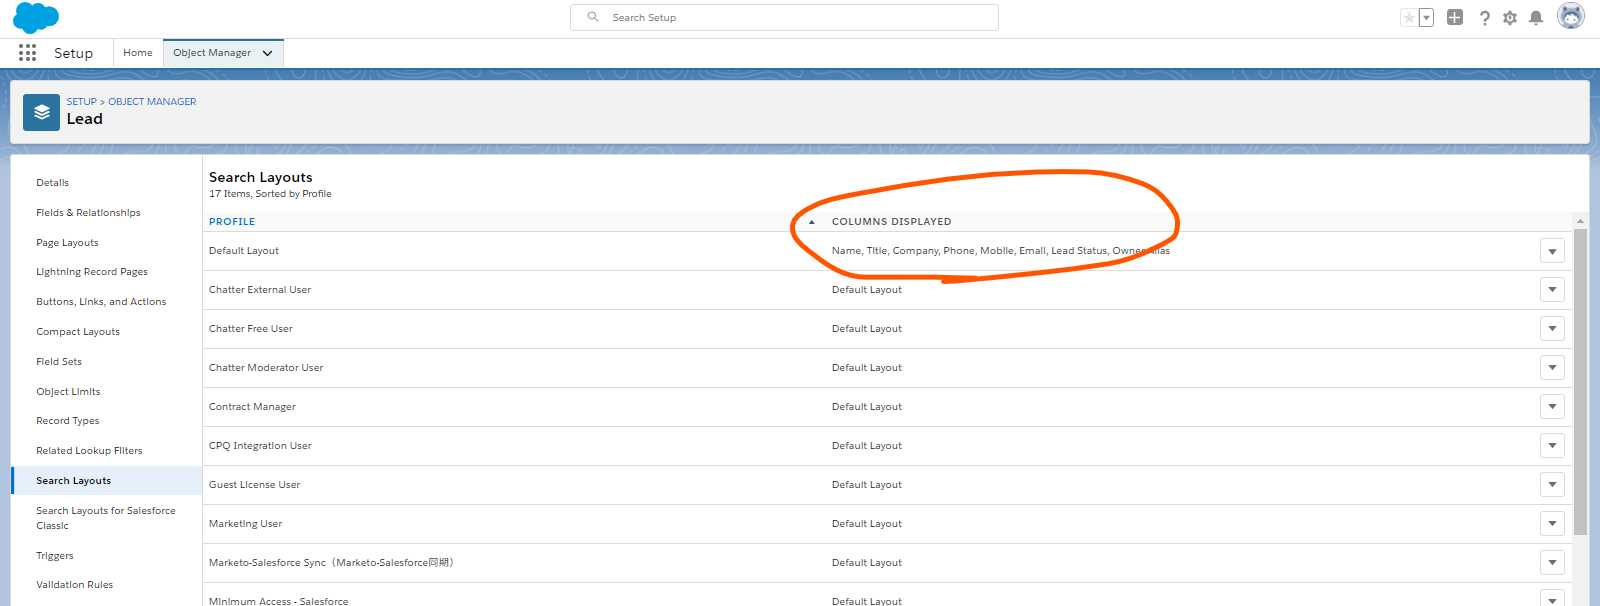Image resolution: width=1600 pixels, height=606 pixels.
Task: Open Validation Rules in the sidebar
Action: coord(75,585)
